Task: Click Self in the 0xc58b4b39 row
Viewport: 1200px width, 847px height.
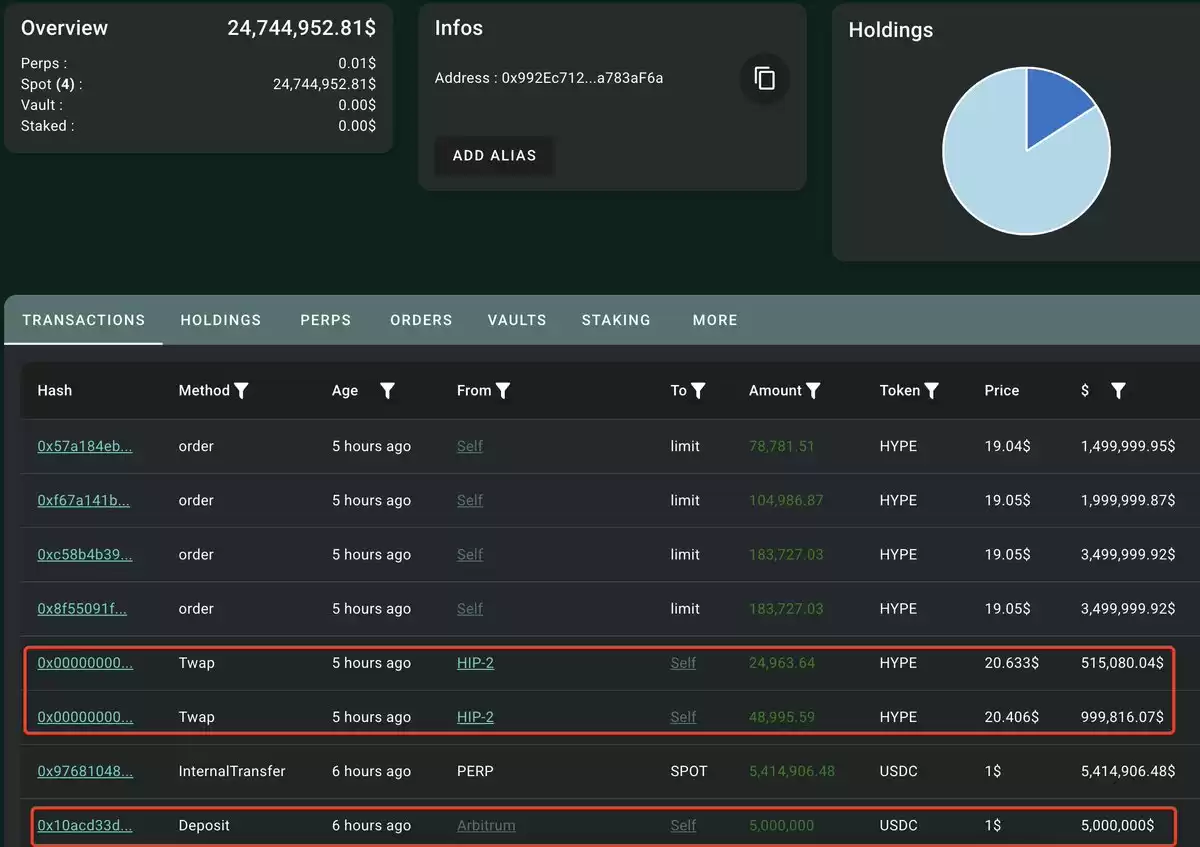Action: pyautogui.click(x=470, y=554)
